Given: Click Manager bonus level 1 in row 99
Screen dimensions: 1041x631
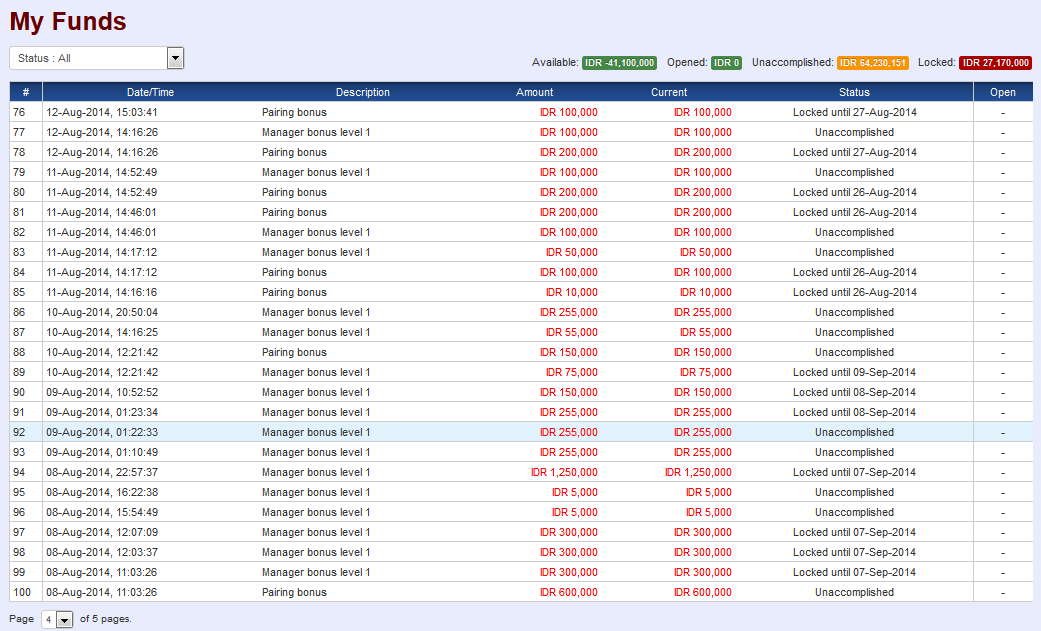Looking at the screenshot, I should [316, 572].
